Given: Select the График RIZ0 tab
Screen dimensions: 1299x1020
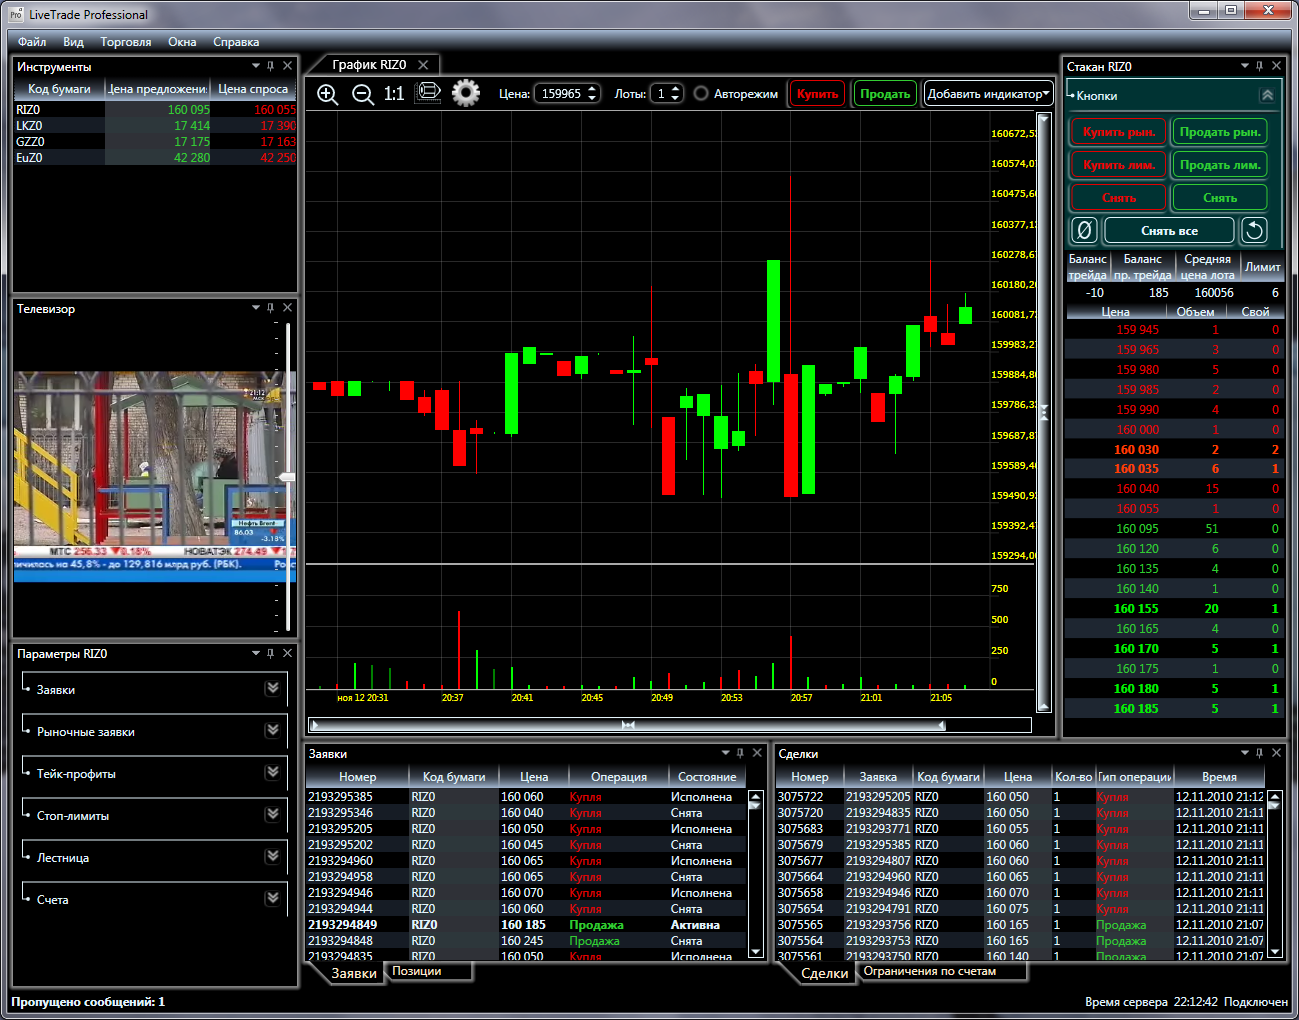Looking at the screenshot, I should click(x=369, y=65).
